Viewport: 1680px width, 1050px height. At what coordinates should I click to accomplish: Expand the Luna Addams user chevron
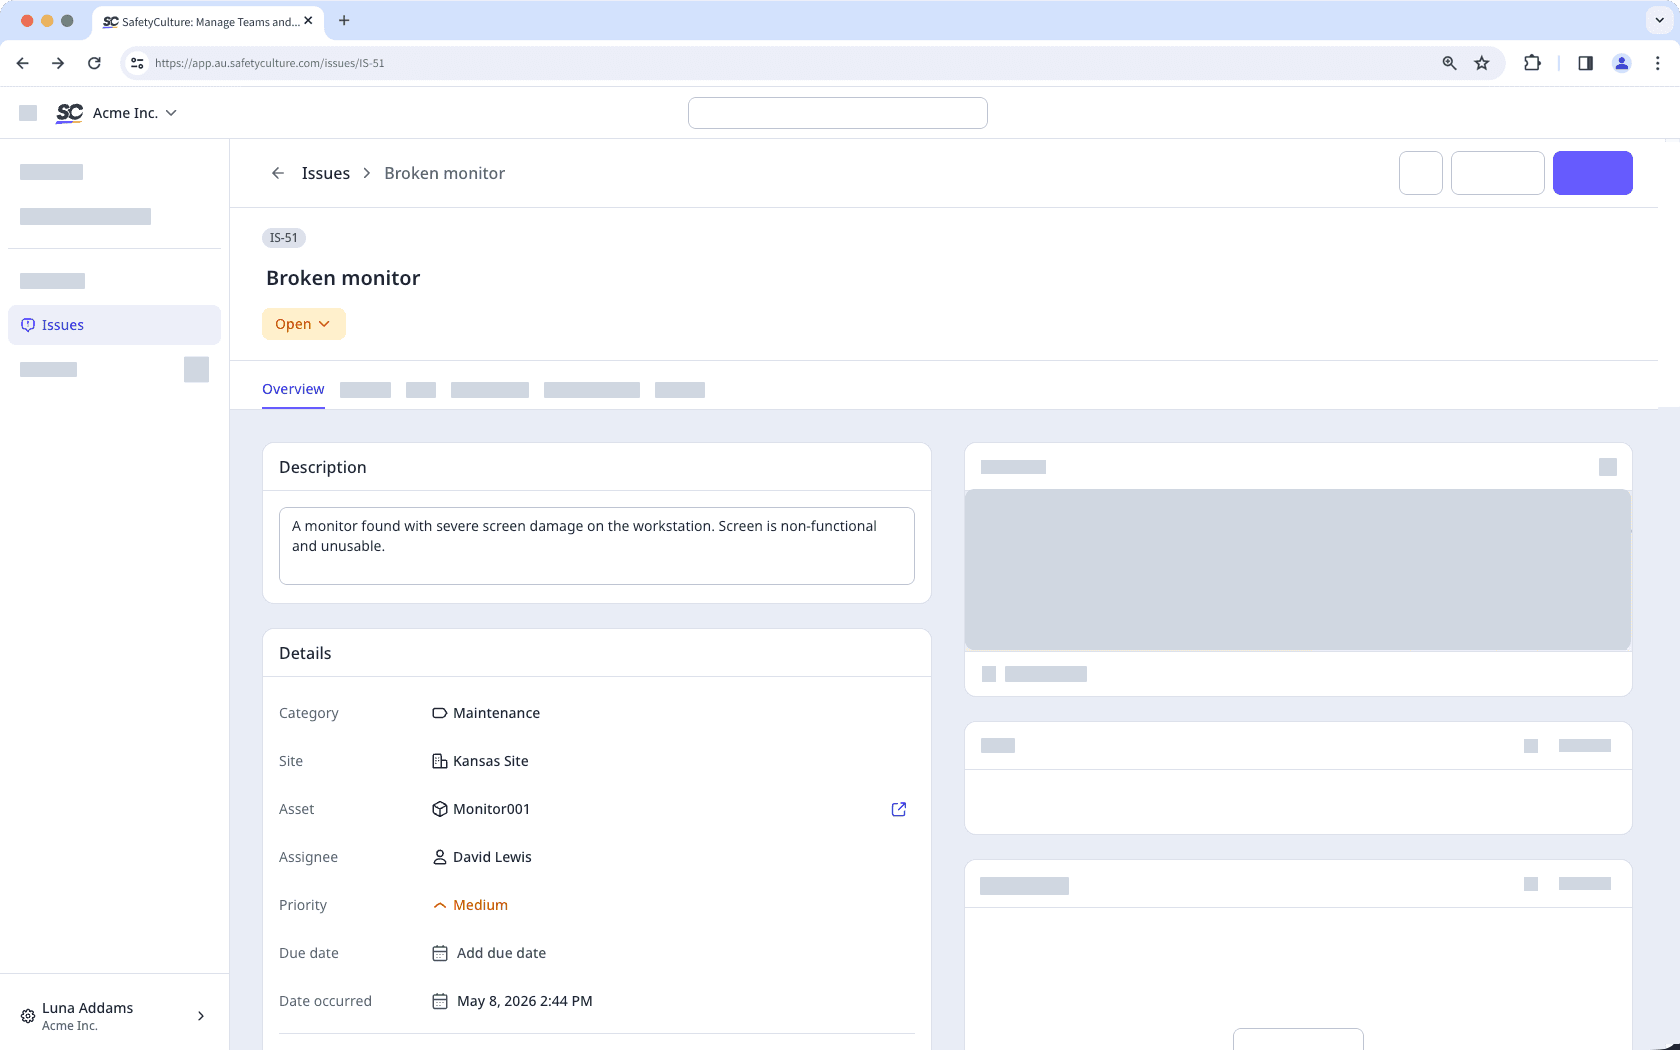201,1016
